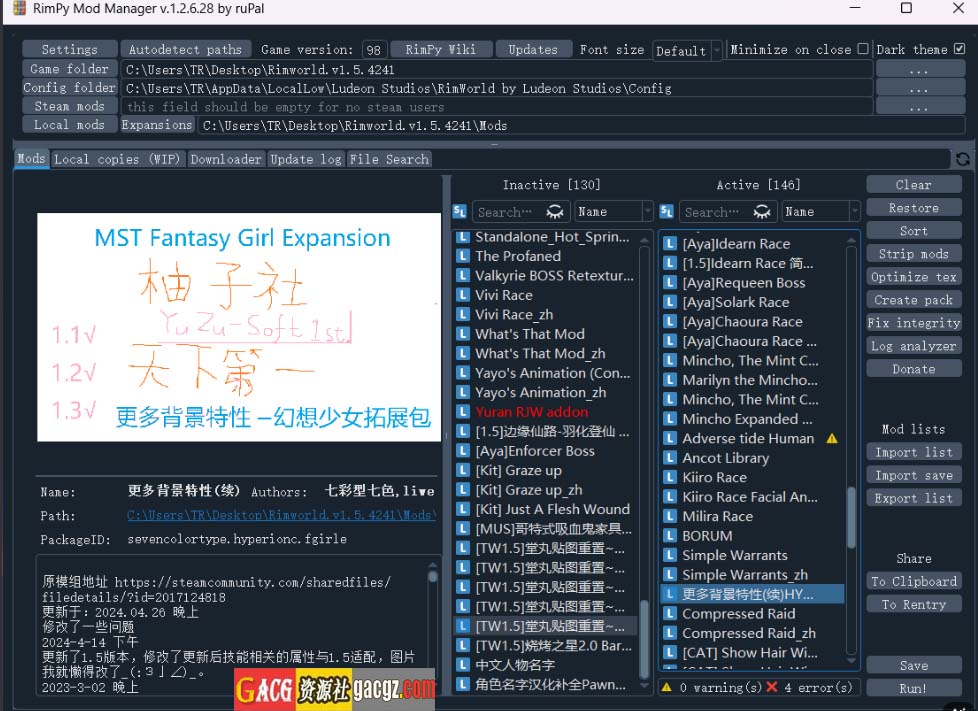Click the eye icon in Inactive search box
The width and height of the screenshot is (978, 711).
(554, 212)
